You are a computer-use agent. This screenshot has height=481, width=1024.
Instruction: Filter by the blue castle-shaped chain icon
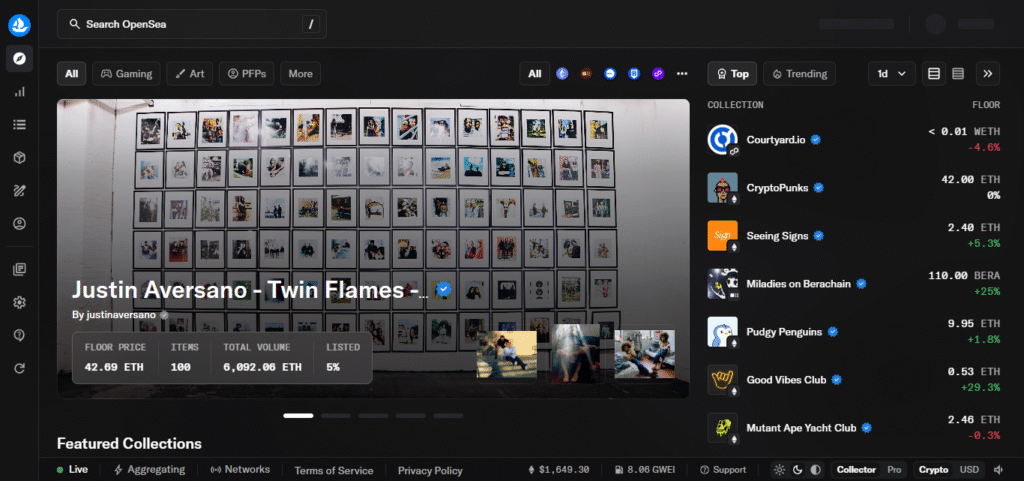[x=634, y=74]
